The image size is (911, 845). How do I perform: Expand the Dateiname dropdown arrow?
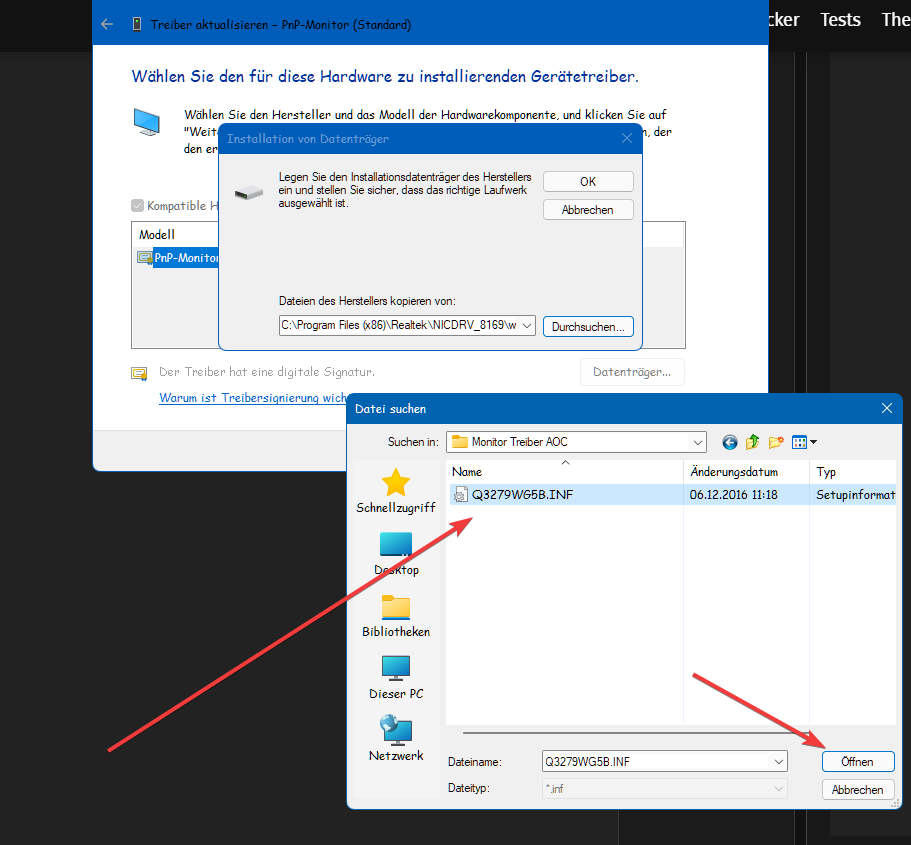(779, 761)
